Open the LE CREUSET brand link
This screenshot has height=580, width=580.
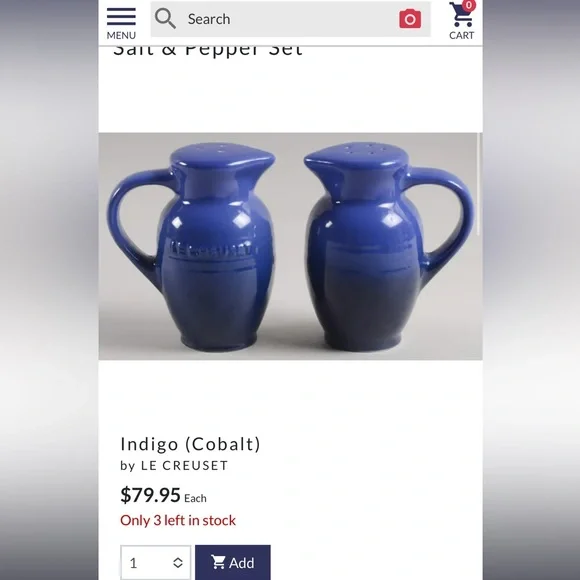click(x=185, y=466)
